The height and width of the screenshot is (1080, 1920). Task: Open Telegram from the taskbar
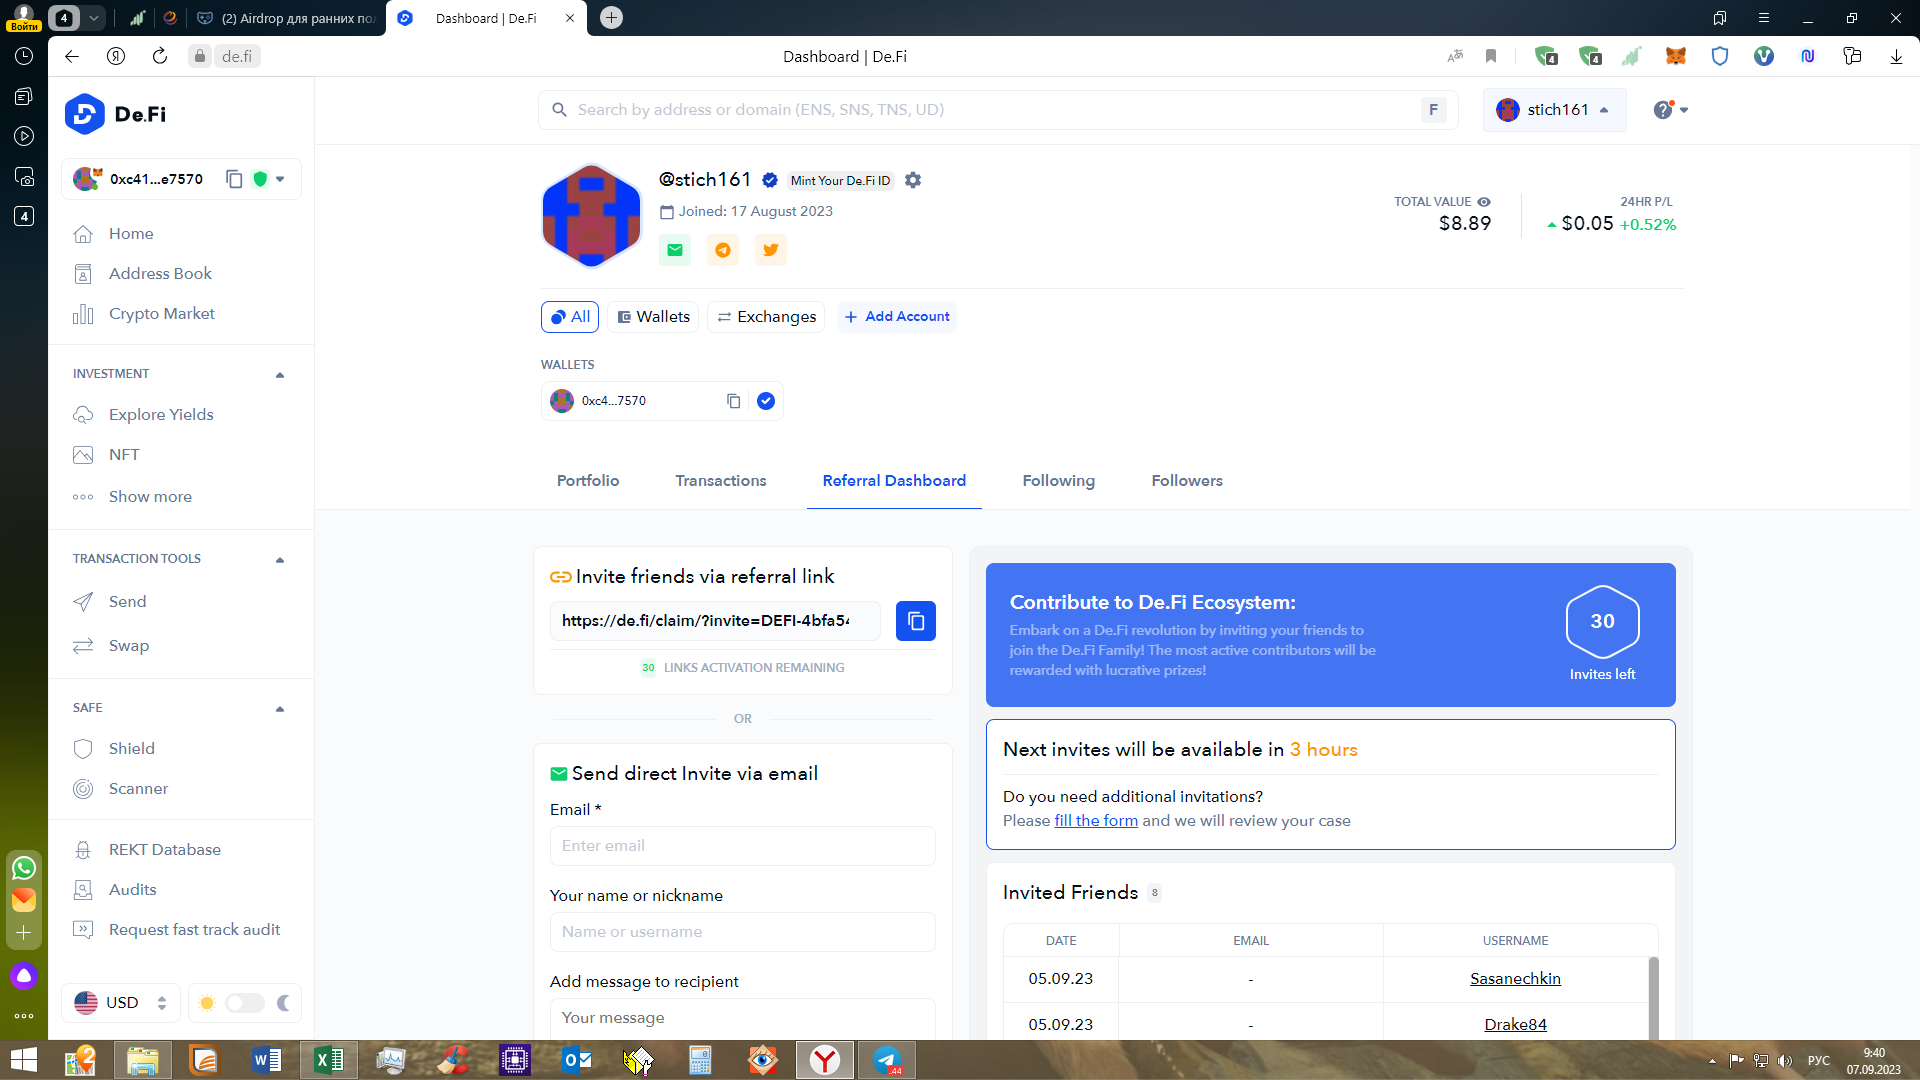888,1060
